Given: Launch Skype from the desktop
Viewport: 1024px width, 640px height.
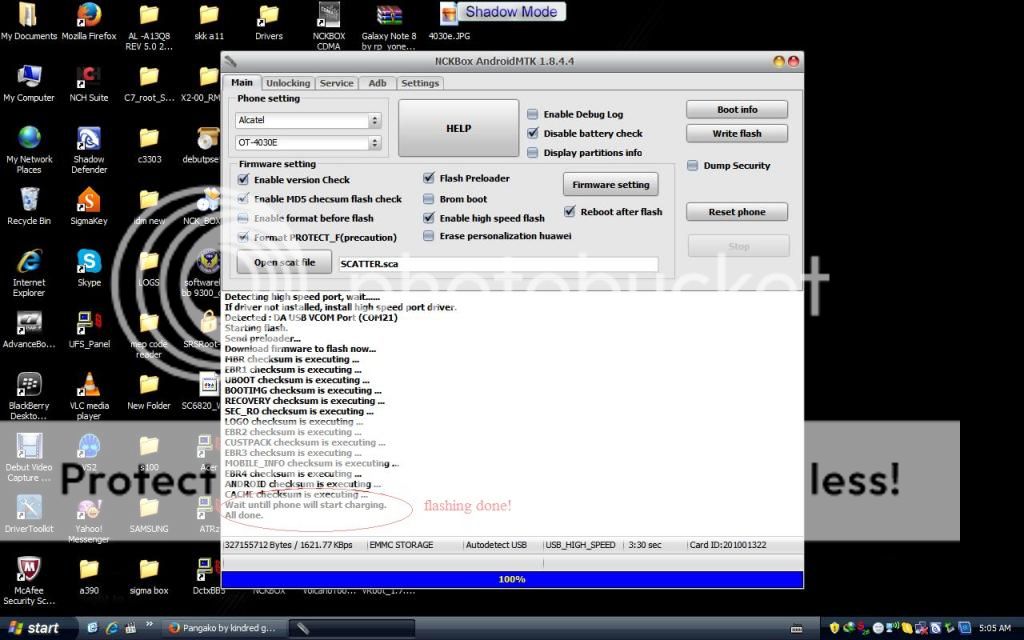Looking at the screenshot, I should coord(88,262).
